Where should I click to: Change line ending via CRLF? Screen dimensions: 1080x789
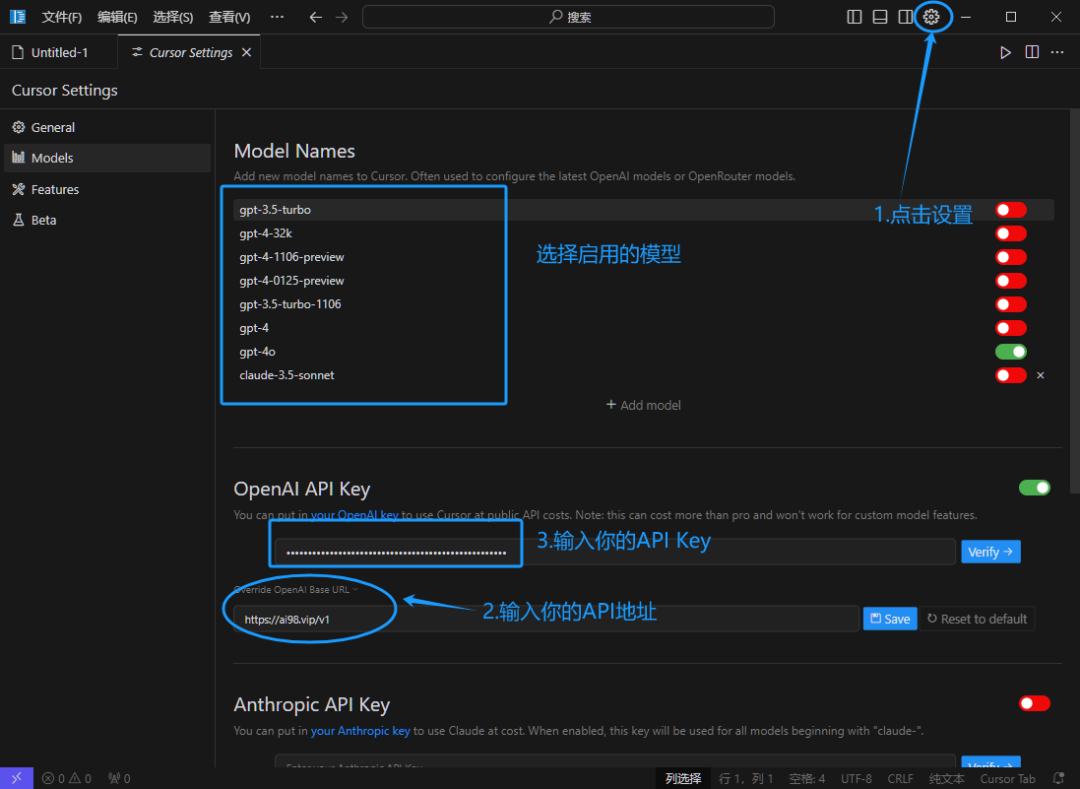point(900,779)
